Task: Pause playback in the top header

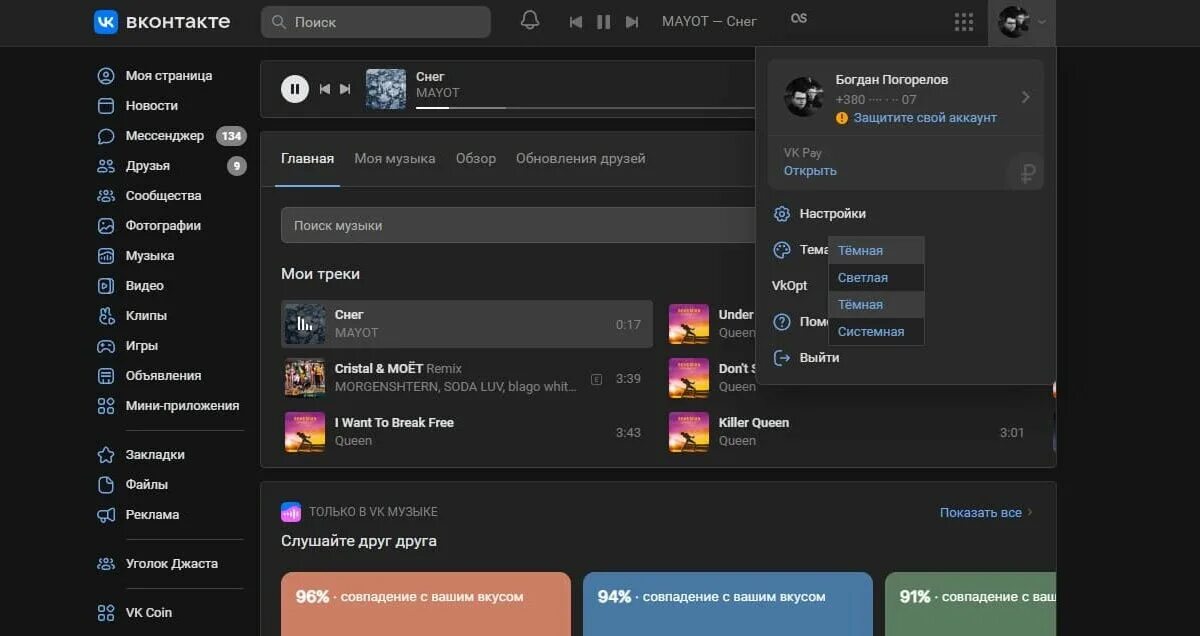Action: 604,22
